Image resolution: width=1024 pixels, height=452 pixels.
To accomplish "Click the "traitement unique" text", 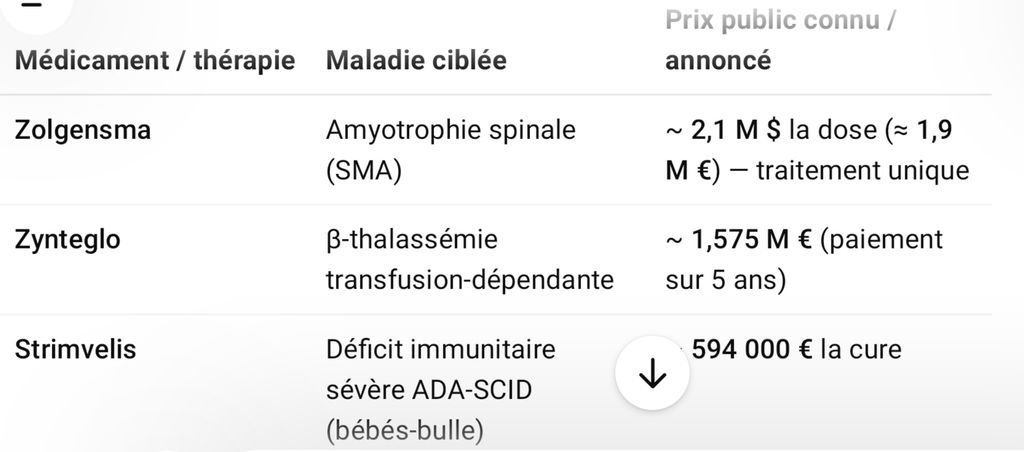I will (x=862, y=170).
